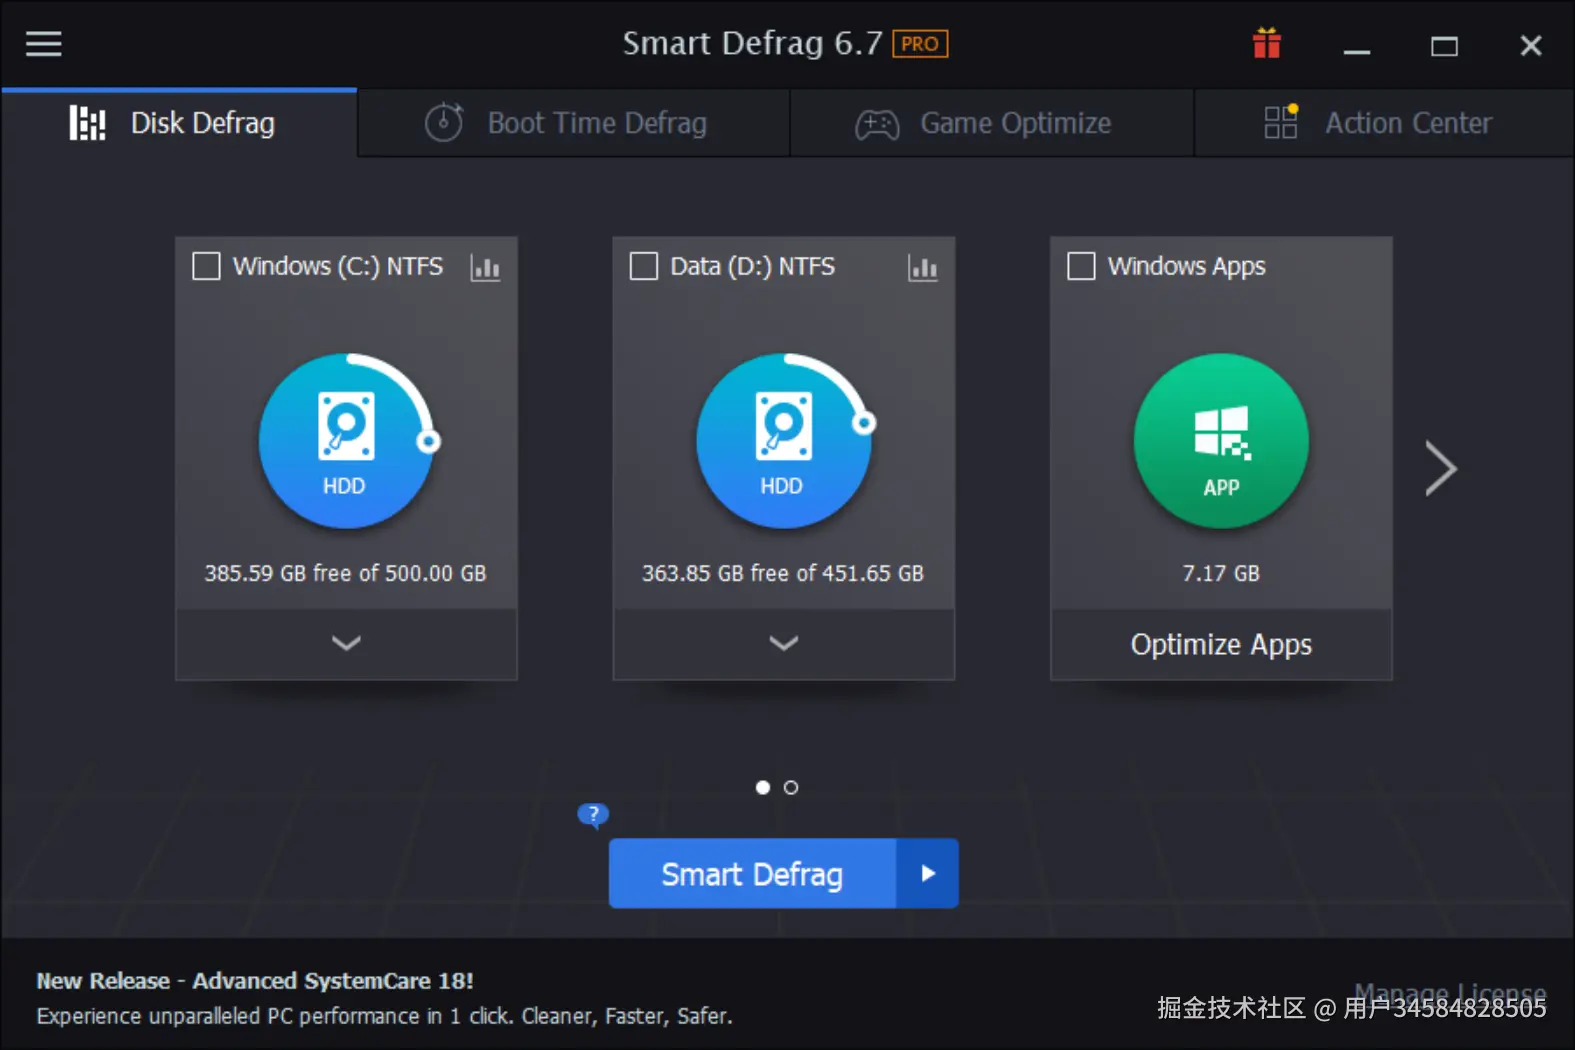Switch to the Boot Time Defrag tab
Viewport: 1575px width, 1050px height.
573,123
